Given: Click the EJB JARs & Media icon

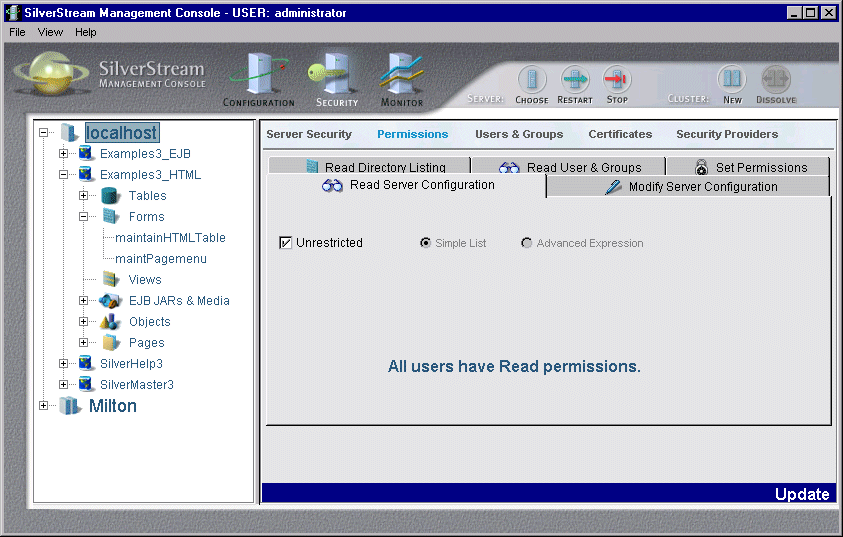Looking at the screenshot, I should coord(110,300).
